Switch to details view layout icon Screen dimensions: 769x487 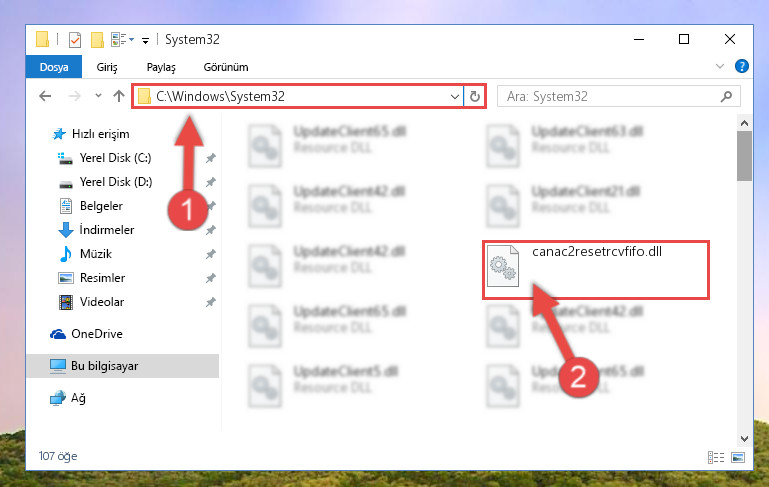pos(716,457)
